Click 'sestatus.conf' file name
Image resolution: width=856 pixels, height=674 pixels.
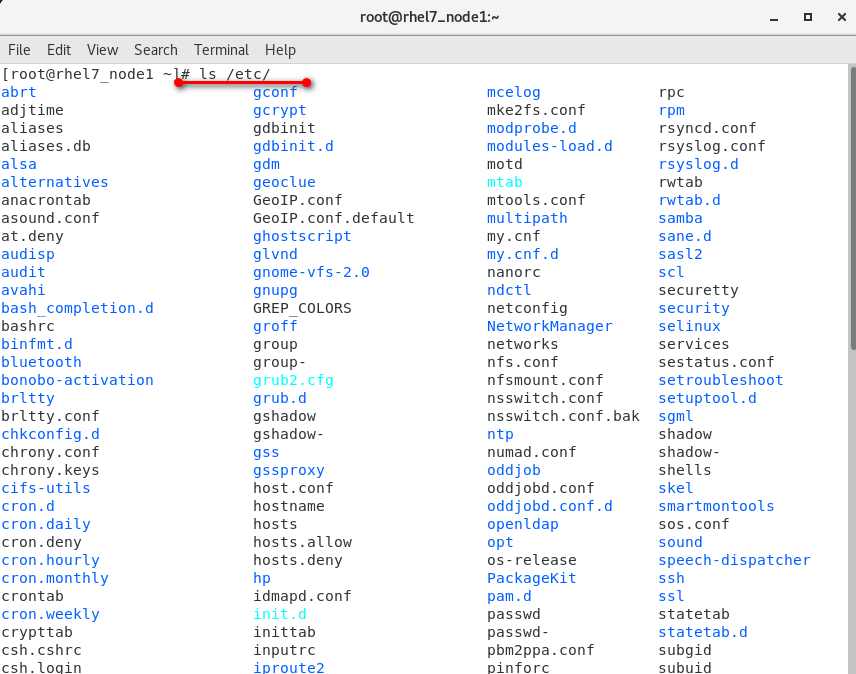pos(716,362)
